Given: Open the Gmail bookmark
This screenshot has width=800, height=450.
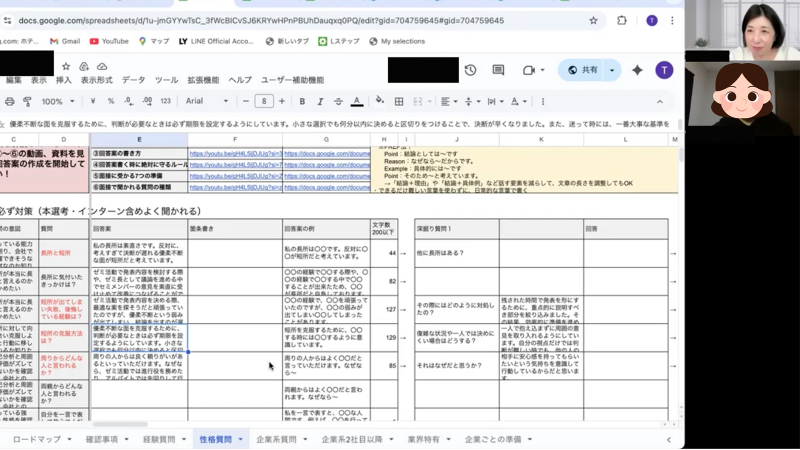Looking at the screenshot, I should [x=65, y=41].
